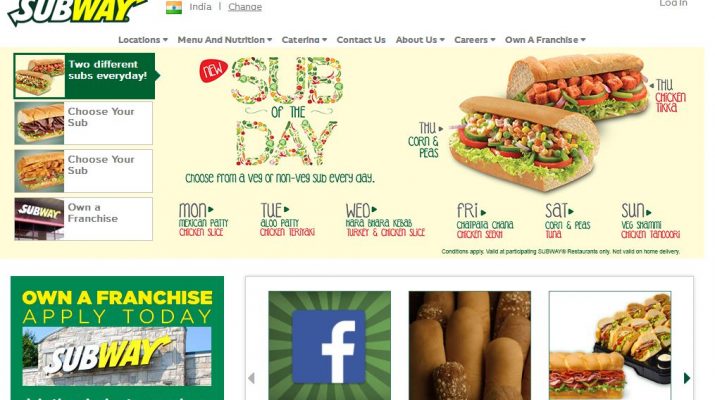Click carousel previous arrow

[x=251, y=378]
